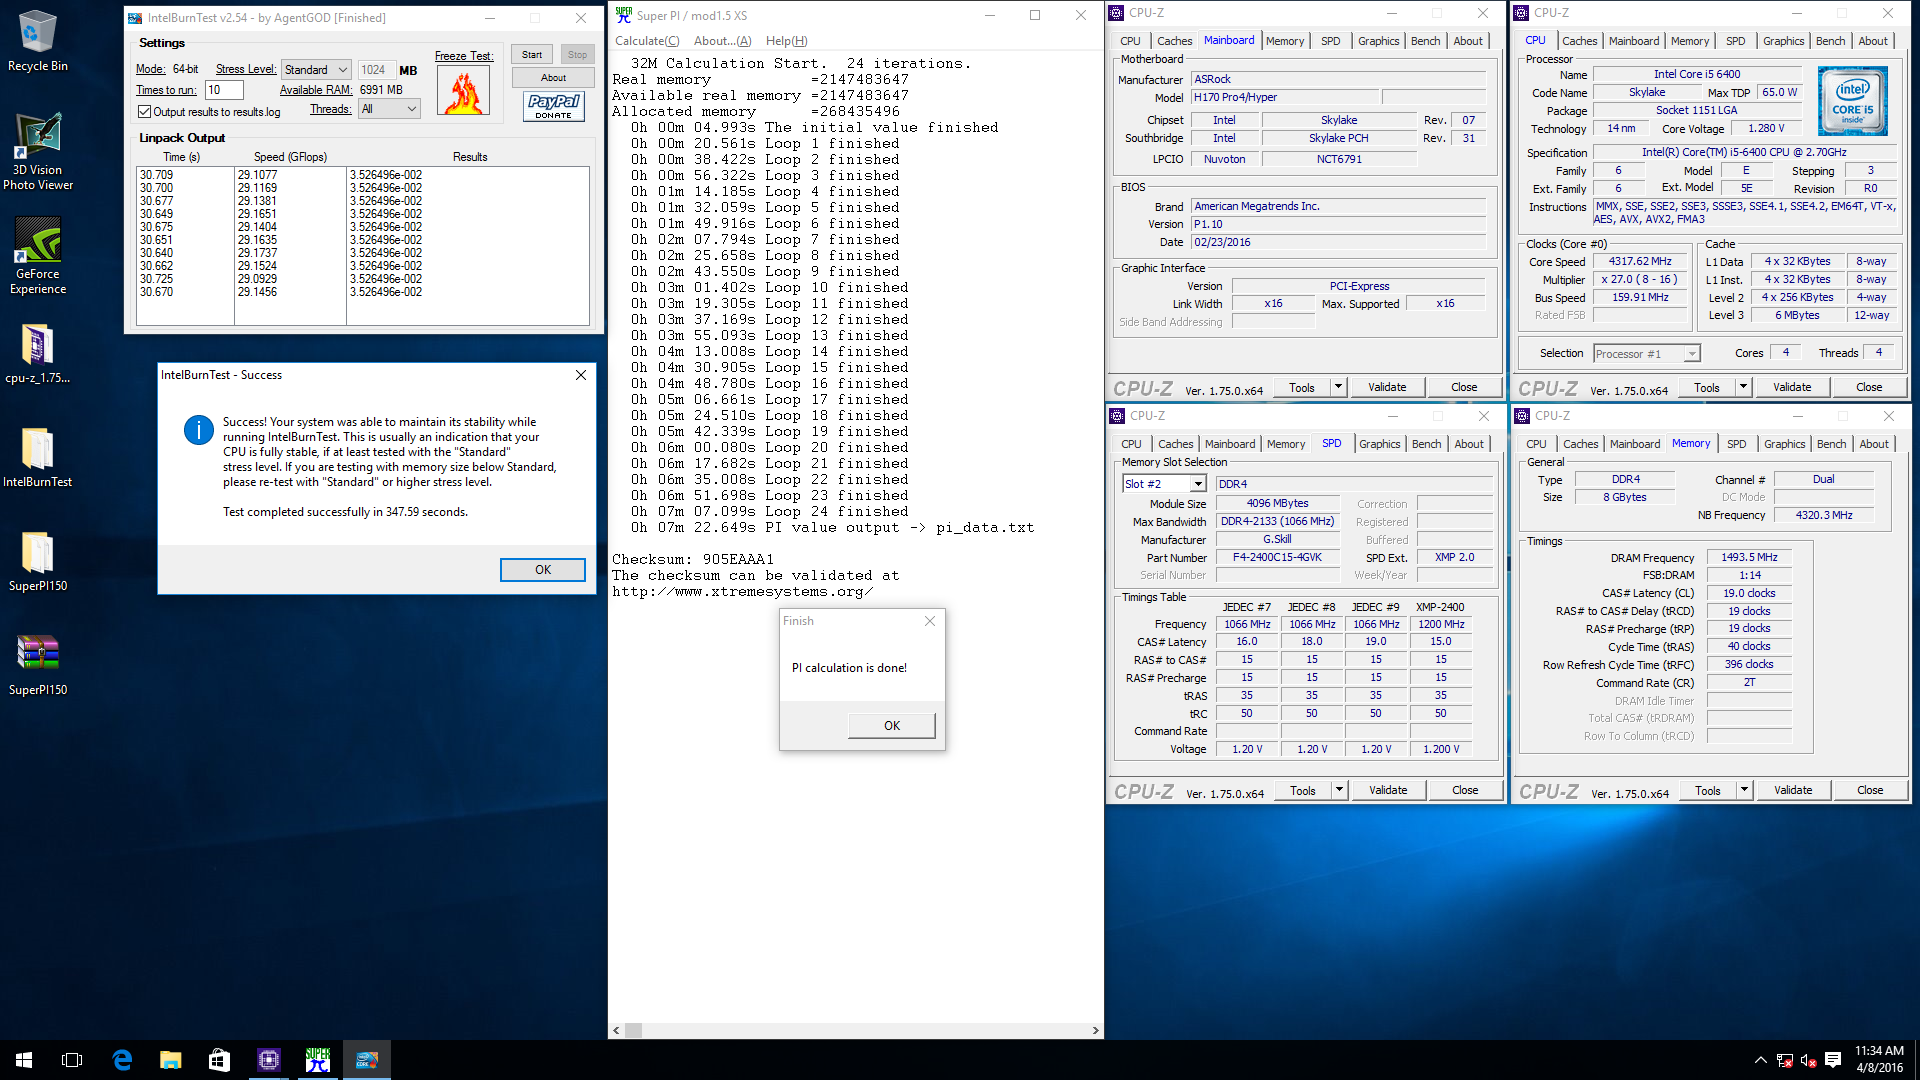1920x1080 pixels.
Task: Open the cpu-z_1.75 desktop archive icon
Action: (38, 354)
